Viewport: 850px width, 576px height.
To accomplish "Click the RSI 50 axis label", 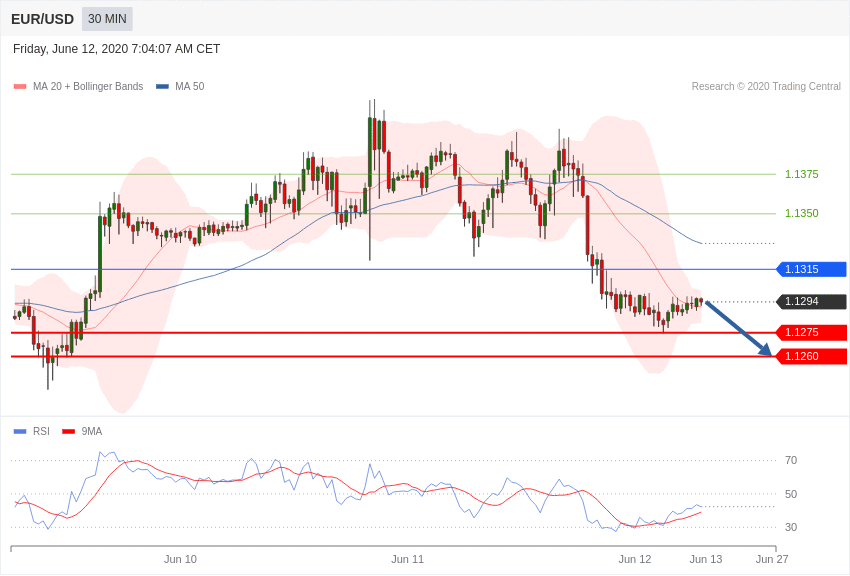I will [791, 494].
